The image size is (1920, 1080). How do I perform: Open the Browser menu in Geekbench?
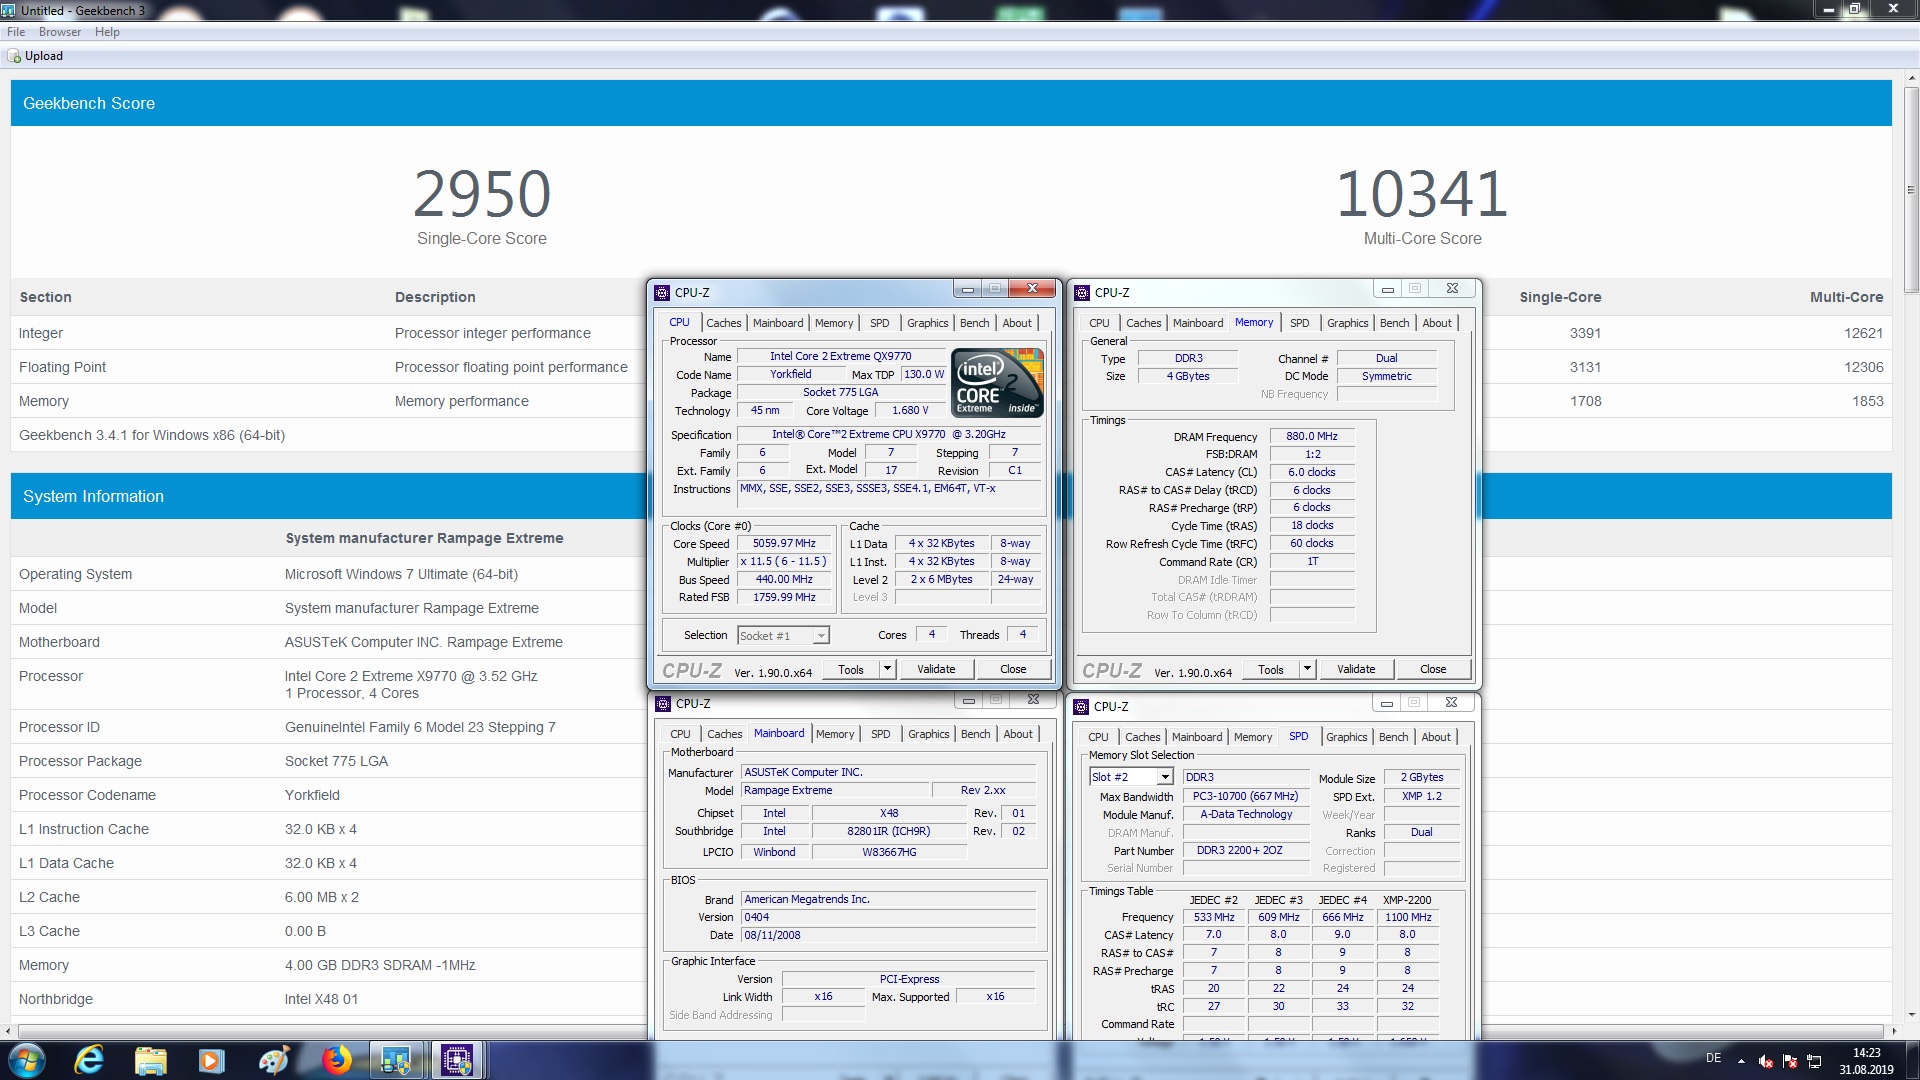pyautogui.click(x=60, y=32)
